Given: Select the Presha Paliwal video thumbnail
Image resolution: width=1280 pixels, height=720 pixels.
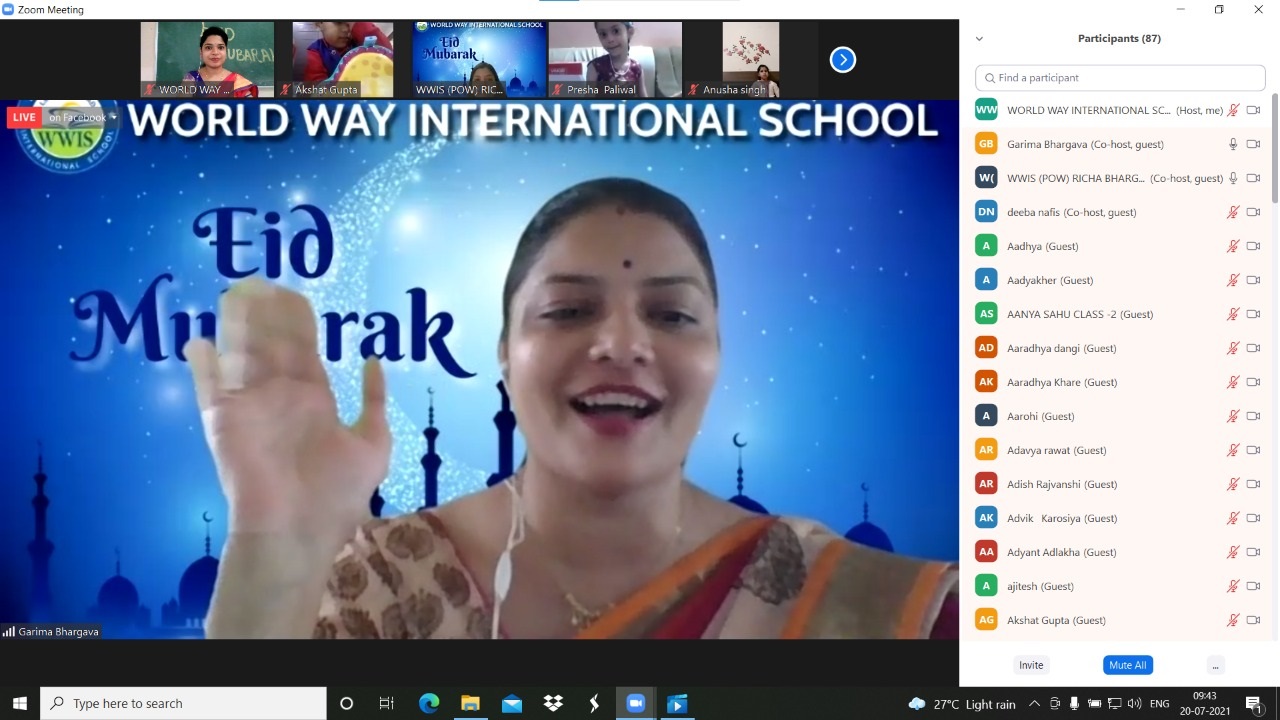Looking at the screenshot, I should pos(615,60).
